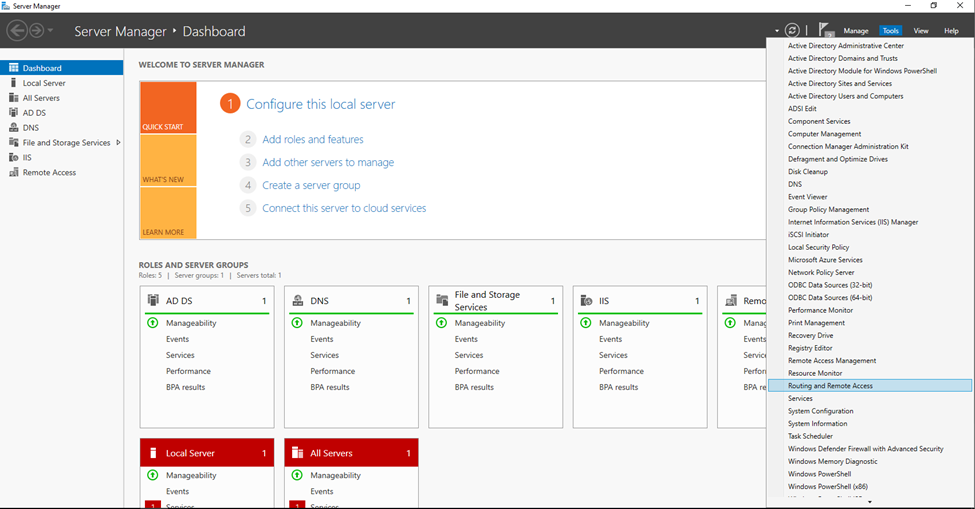Select the WHAT'S NEW tile

(x=168, y=160)
